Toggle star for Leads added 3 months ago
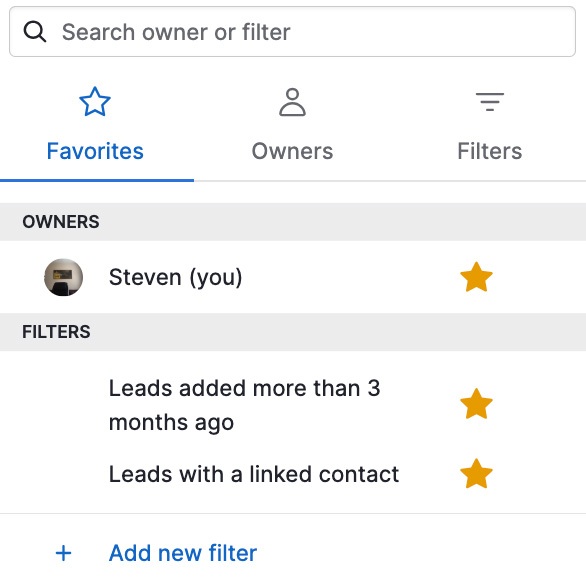This screenshot has height=588, width=586. tap(476, 404)
